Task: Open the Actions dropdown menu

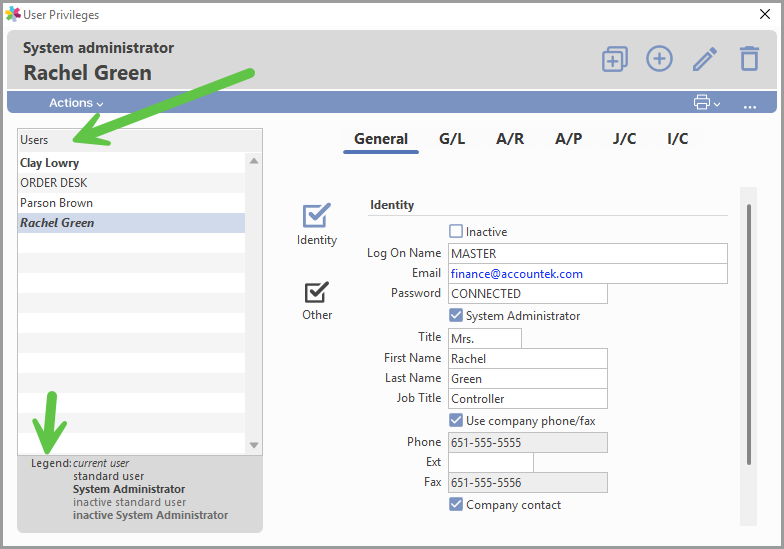Action: 76,102
